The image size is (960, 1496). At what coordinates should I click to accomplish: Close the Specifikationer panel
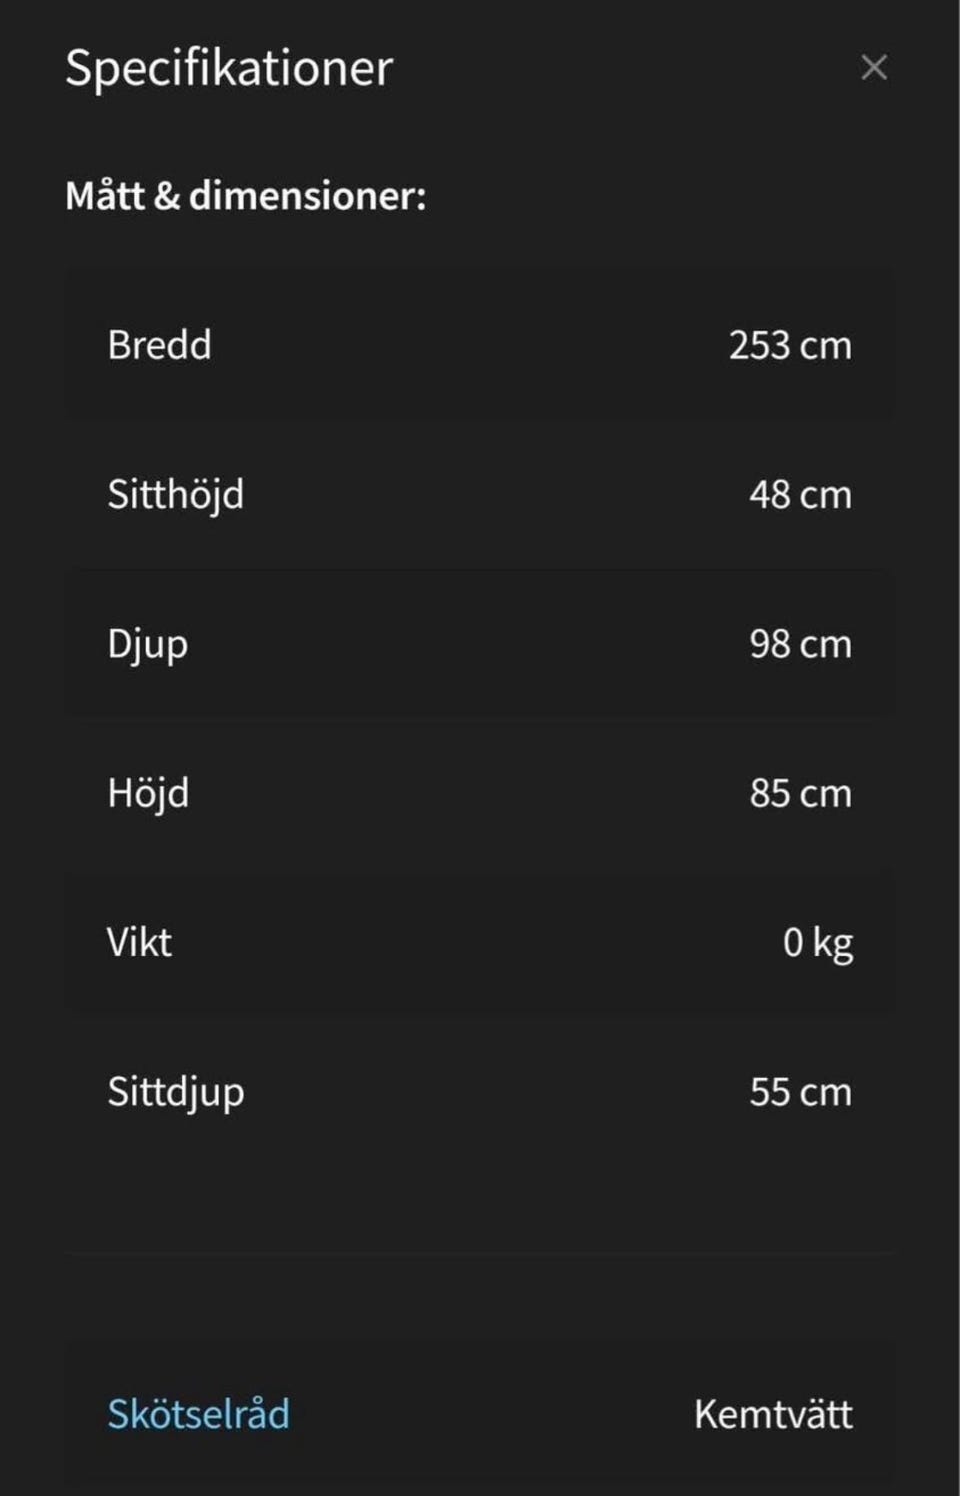coord(873,67)
